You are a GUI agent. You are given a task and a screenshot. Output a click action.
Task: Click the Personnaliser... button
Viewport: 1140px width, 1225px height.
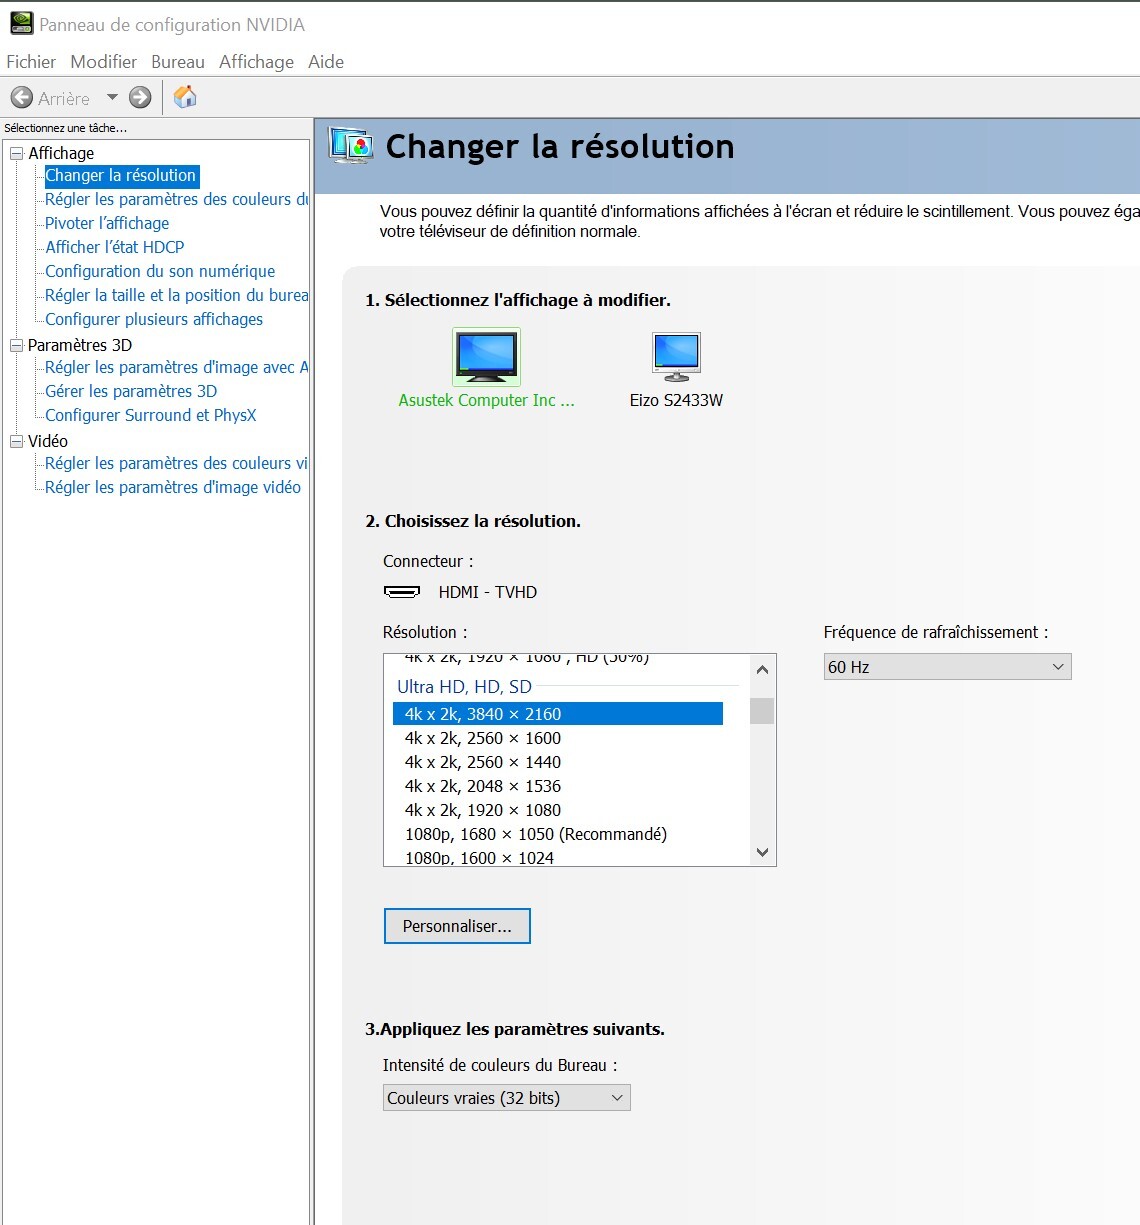tap(457, 926)
